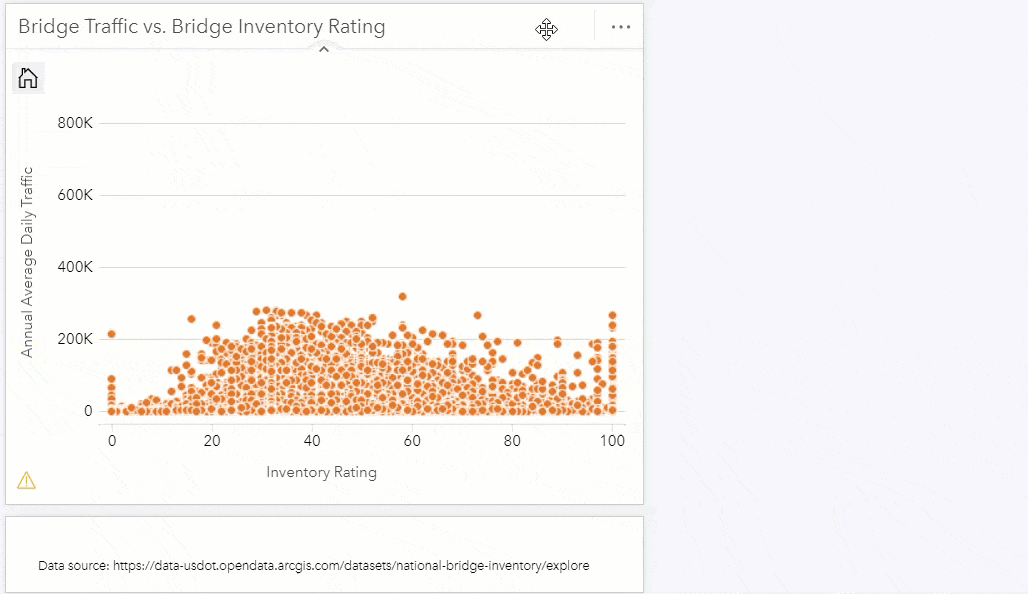Click the 200K y-axis label
This screenshot has width=1028, height=594.
pos(75,340)
